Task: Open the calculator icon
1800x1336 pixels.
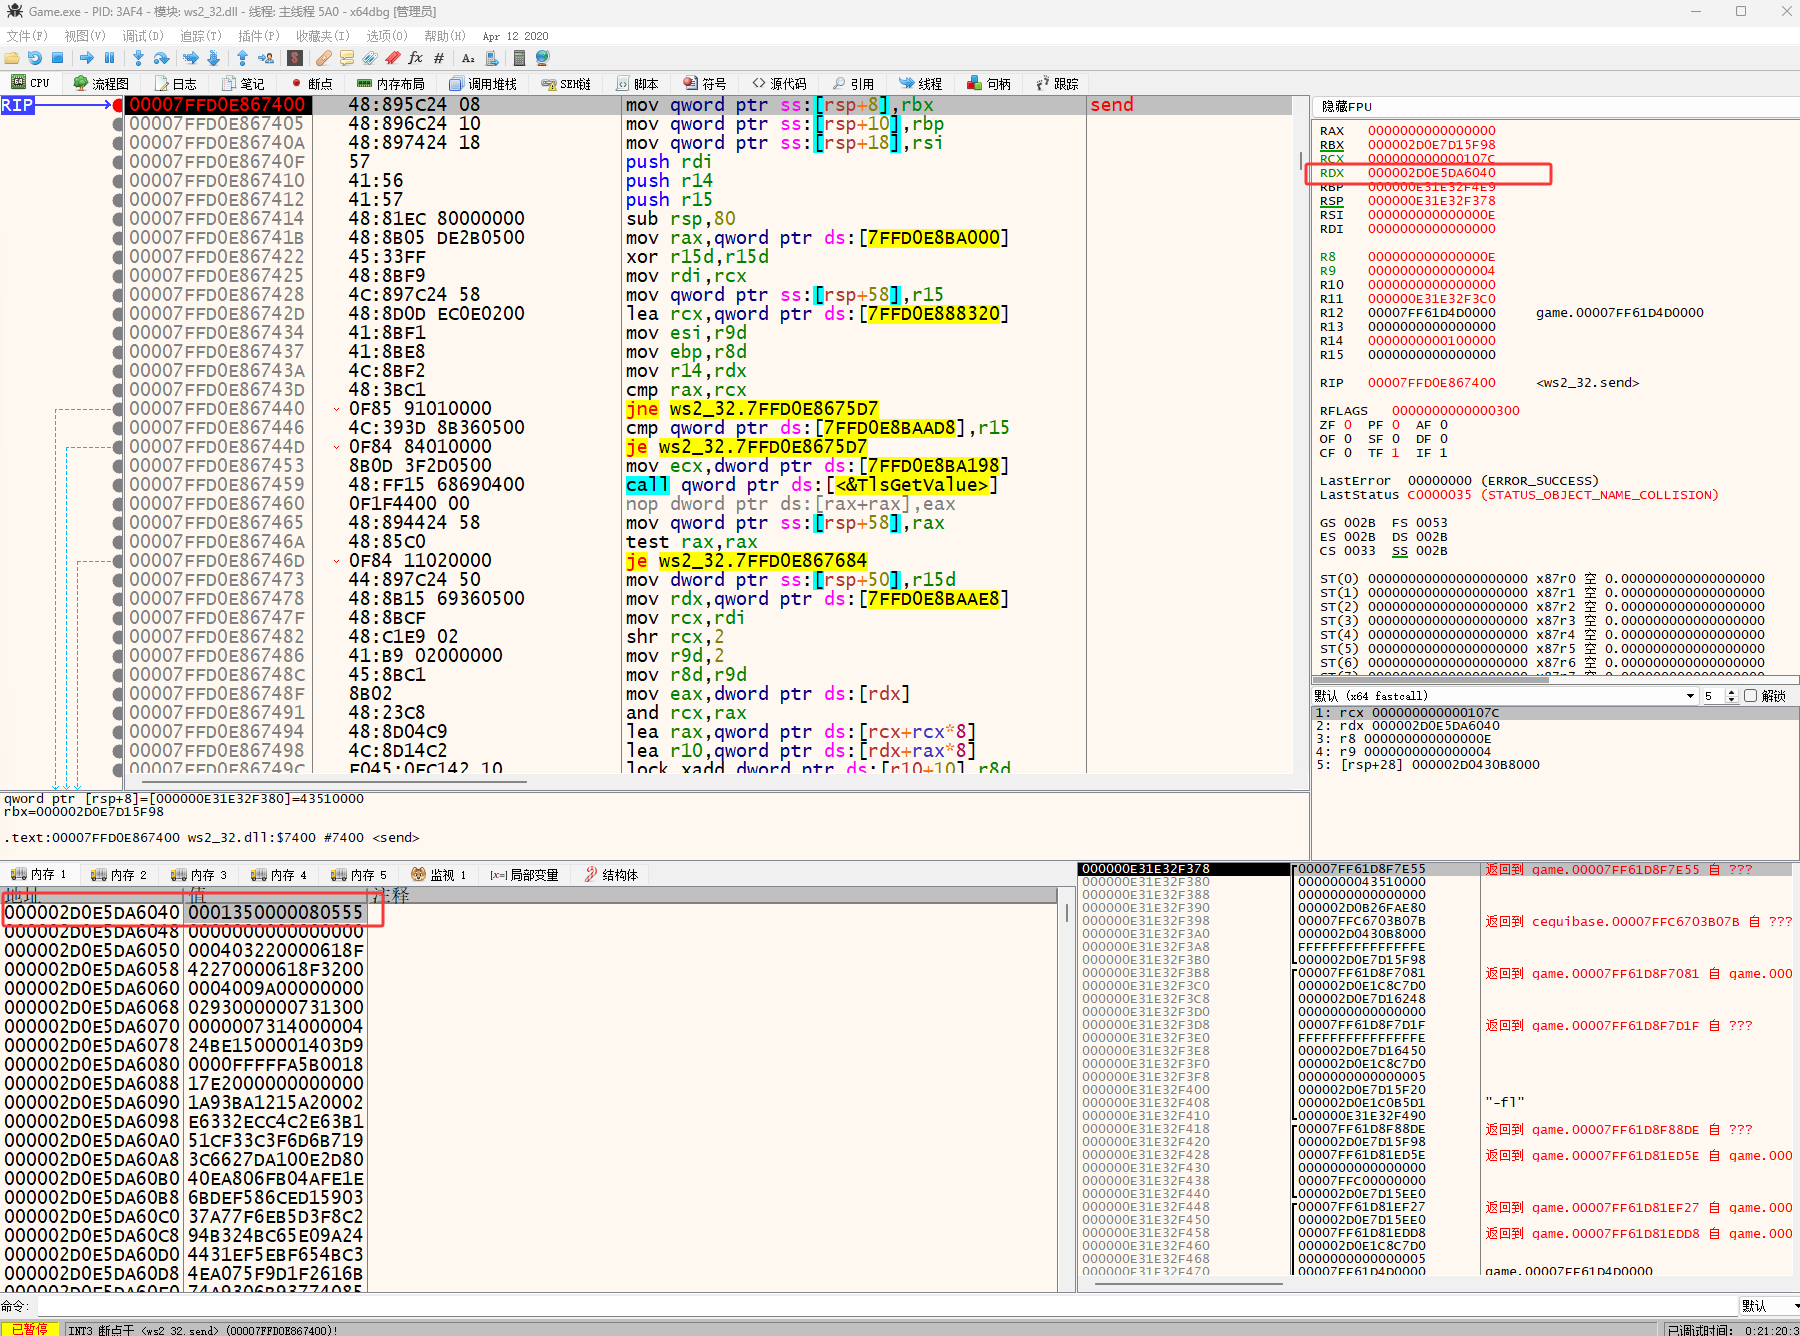Action: point(519,58)
